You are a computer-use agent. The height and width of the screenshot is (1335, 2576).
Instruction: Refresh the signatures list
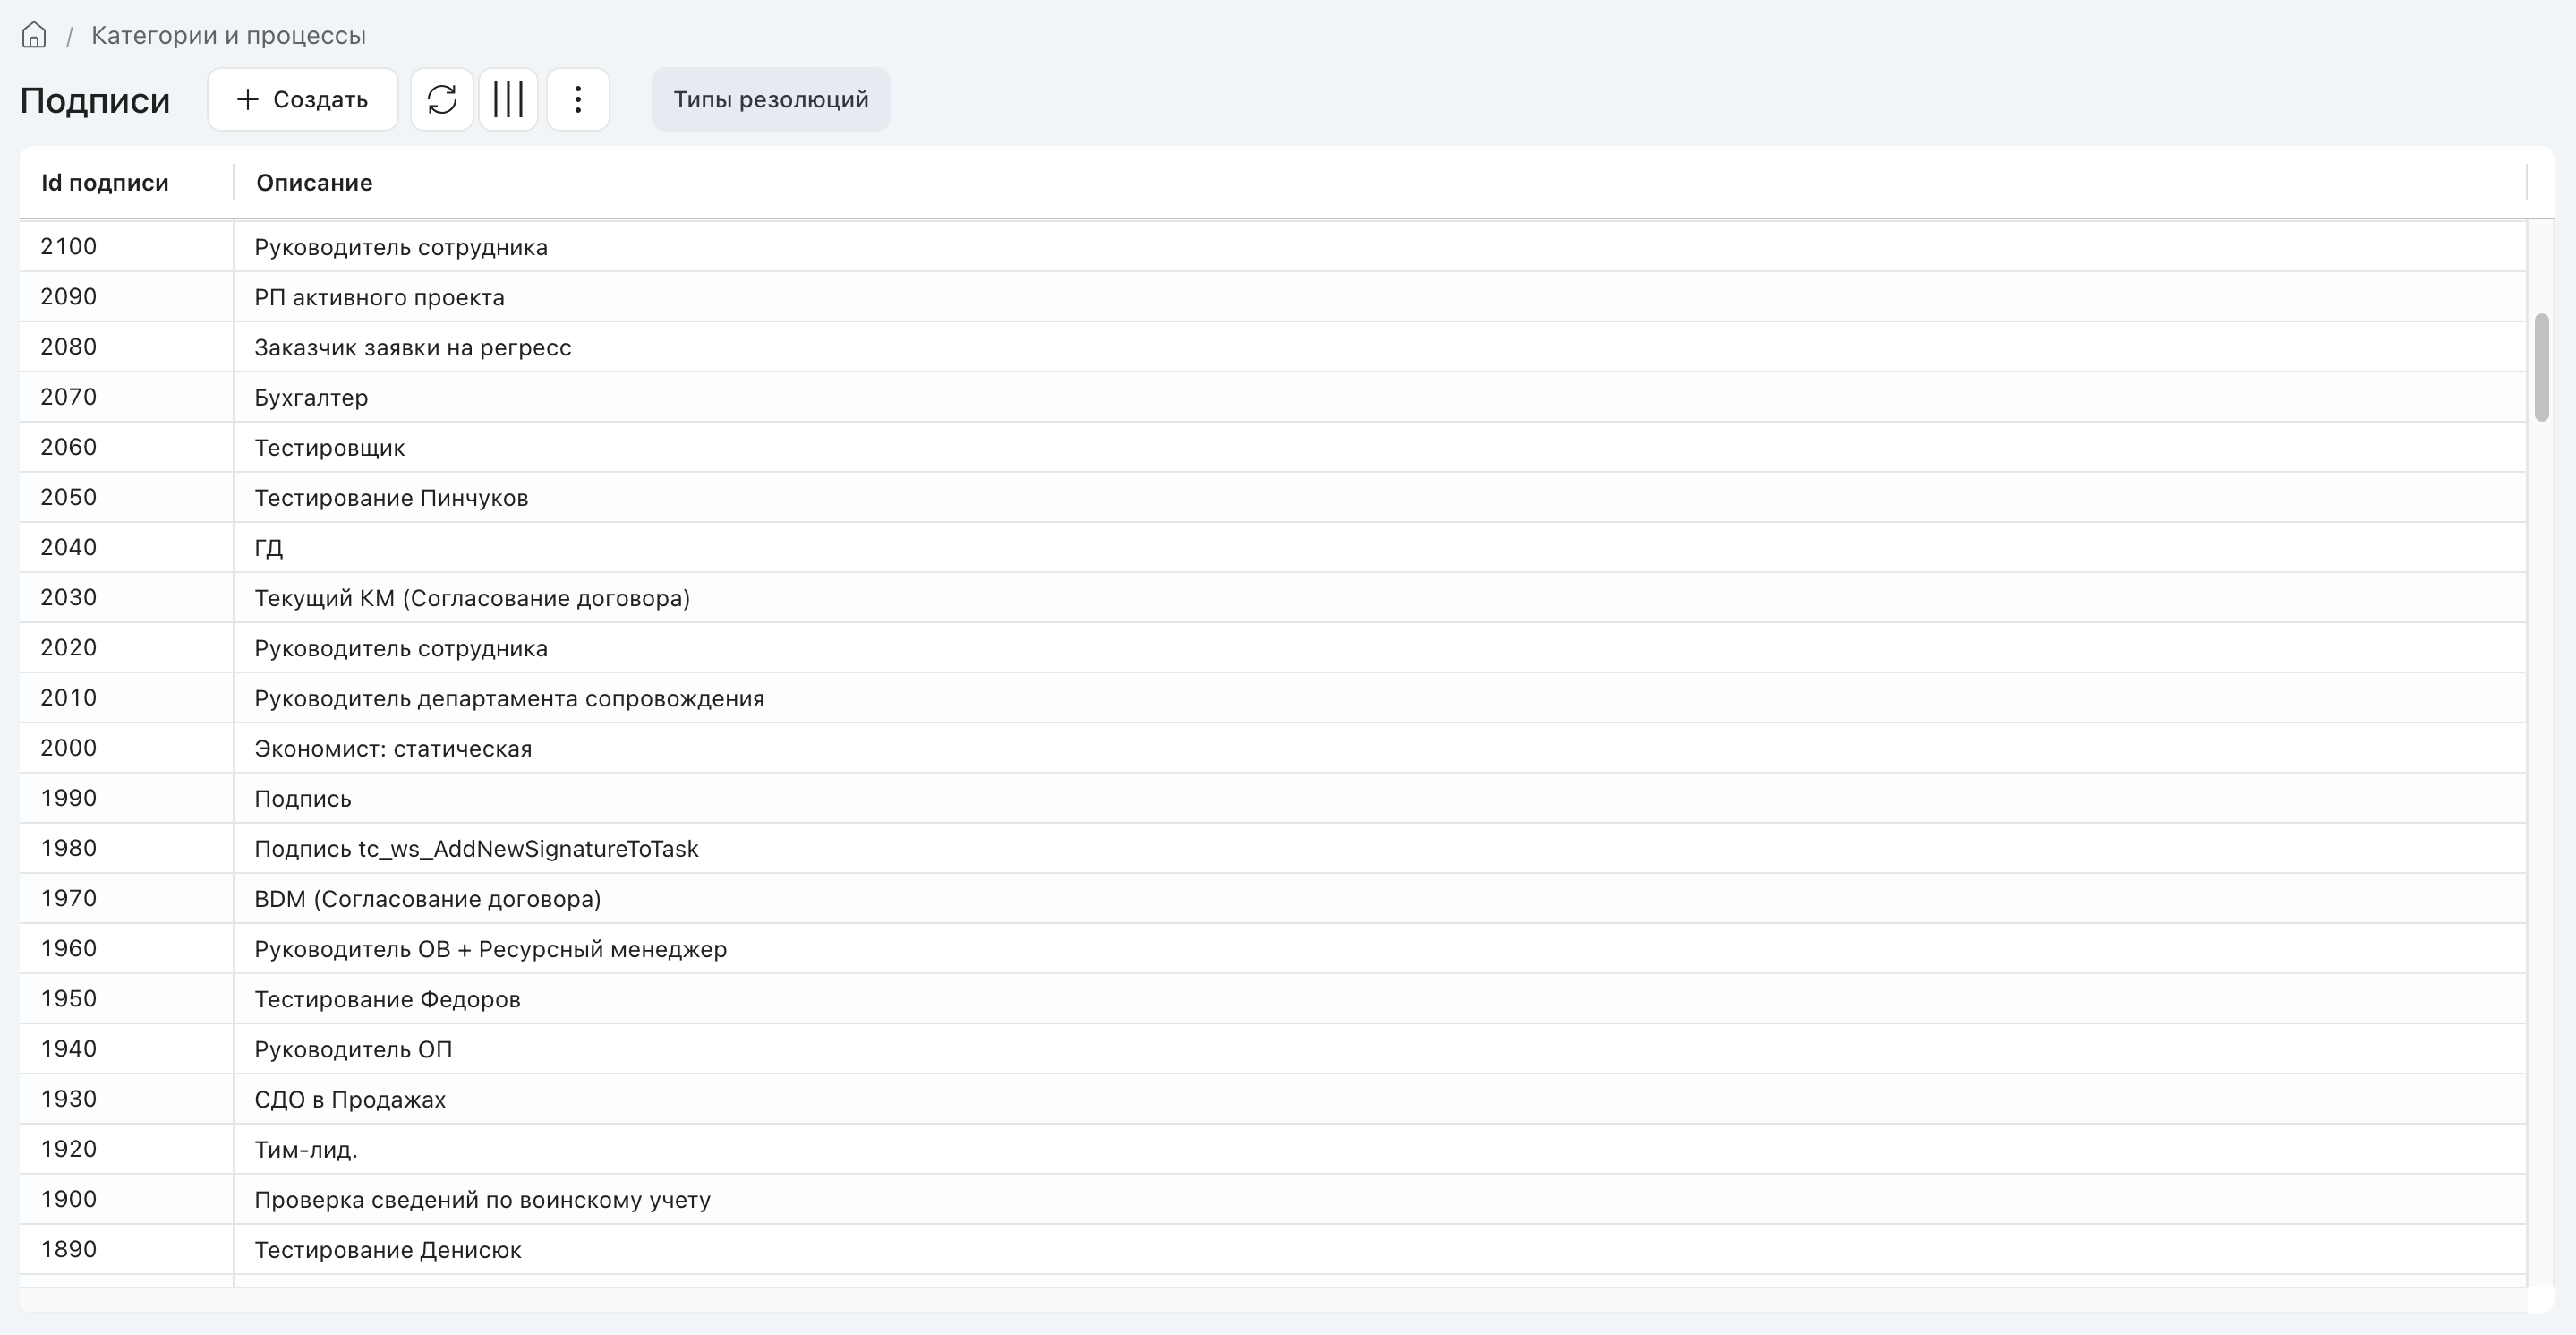442,99
